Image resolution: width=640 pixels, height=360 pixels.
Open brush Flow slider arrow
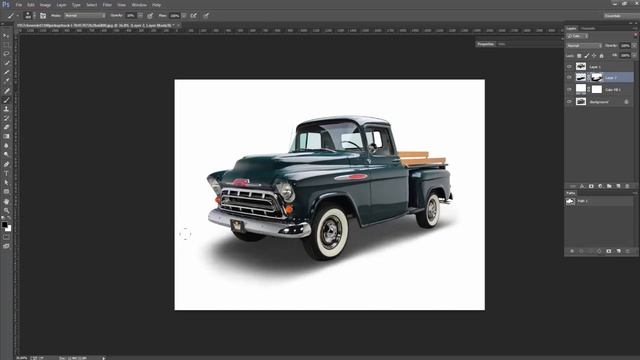pos(184,16)
